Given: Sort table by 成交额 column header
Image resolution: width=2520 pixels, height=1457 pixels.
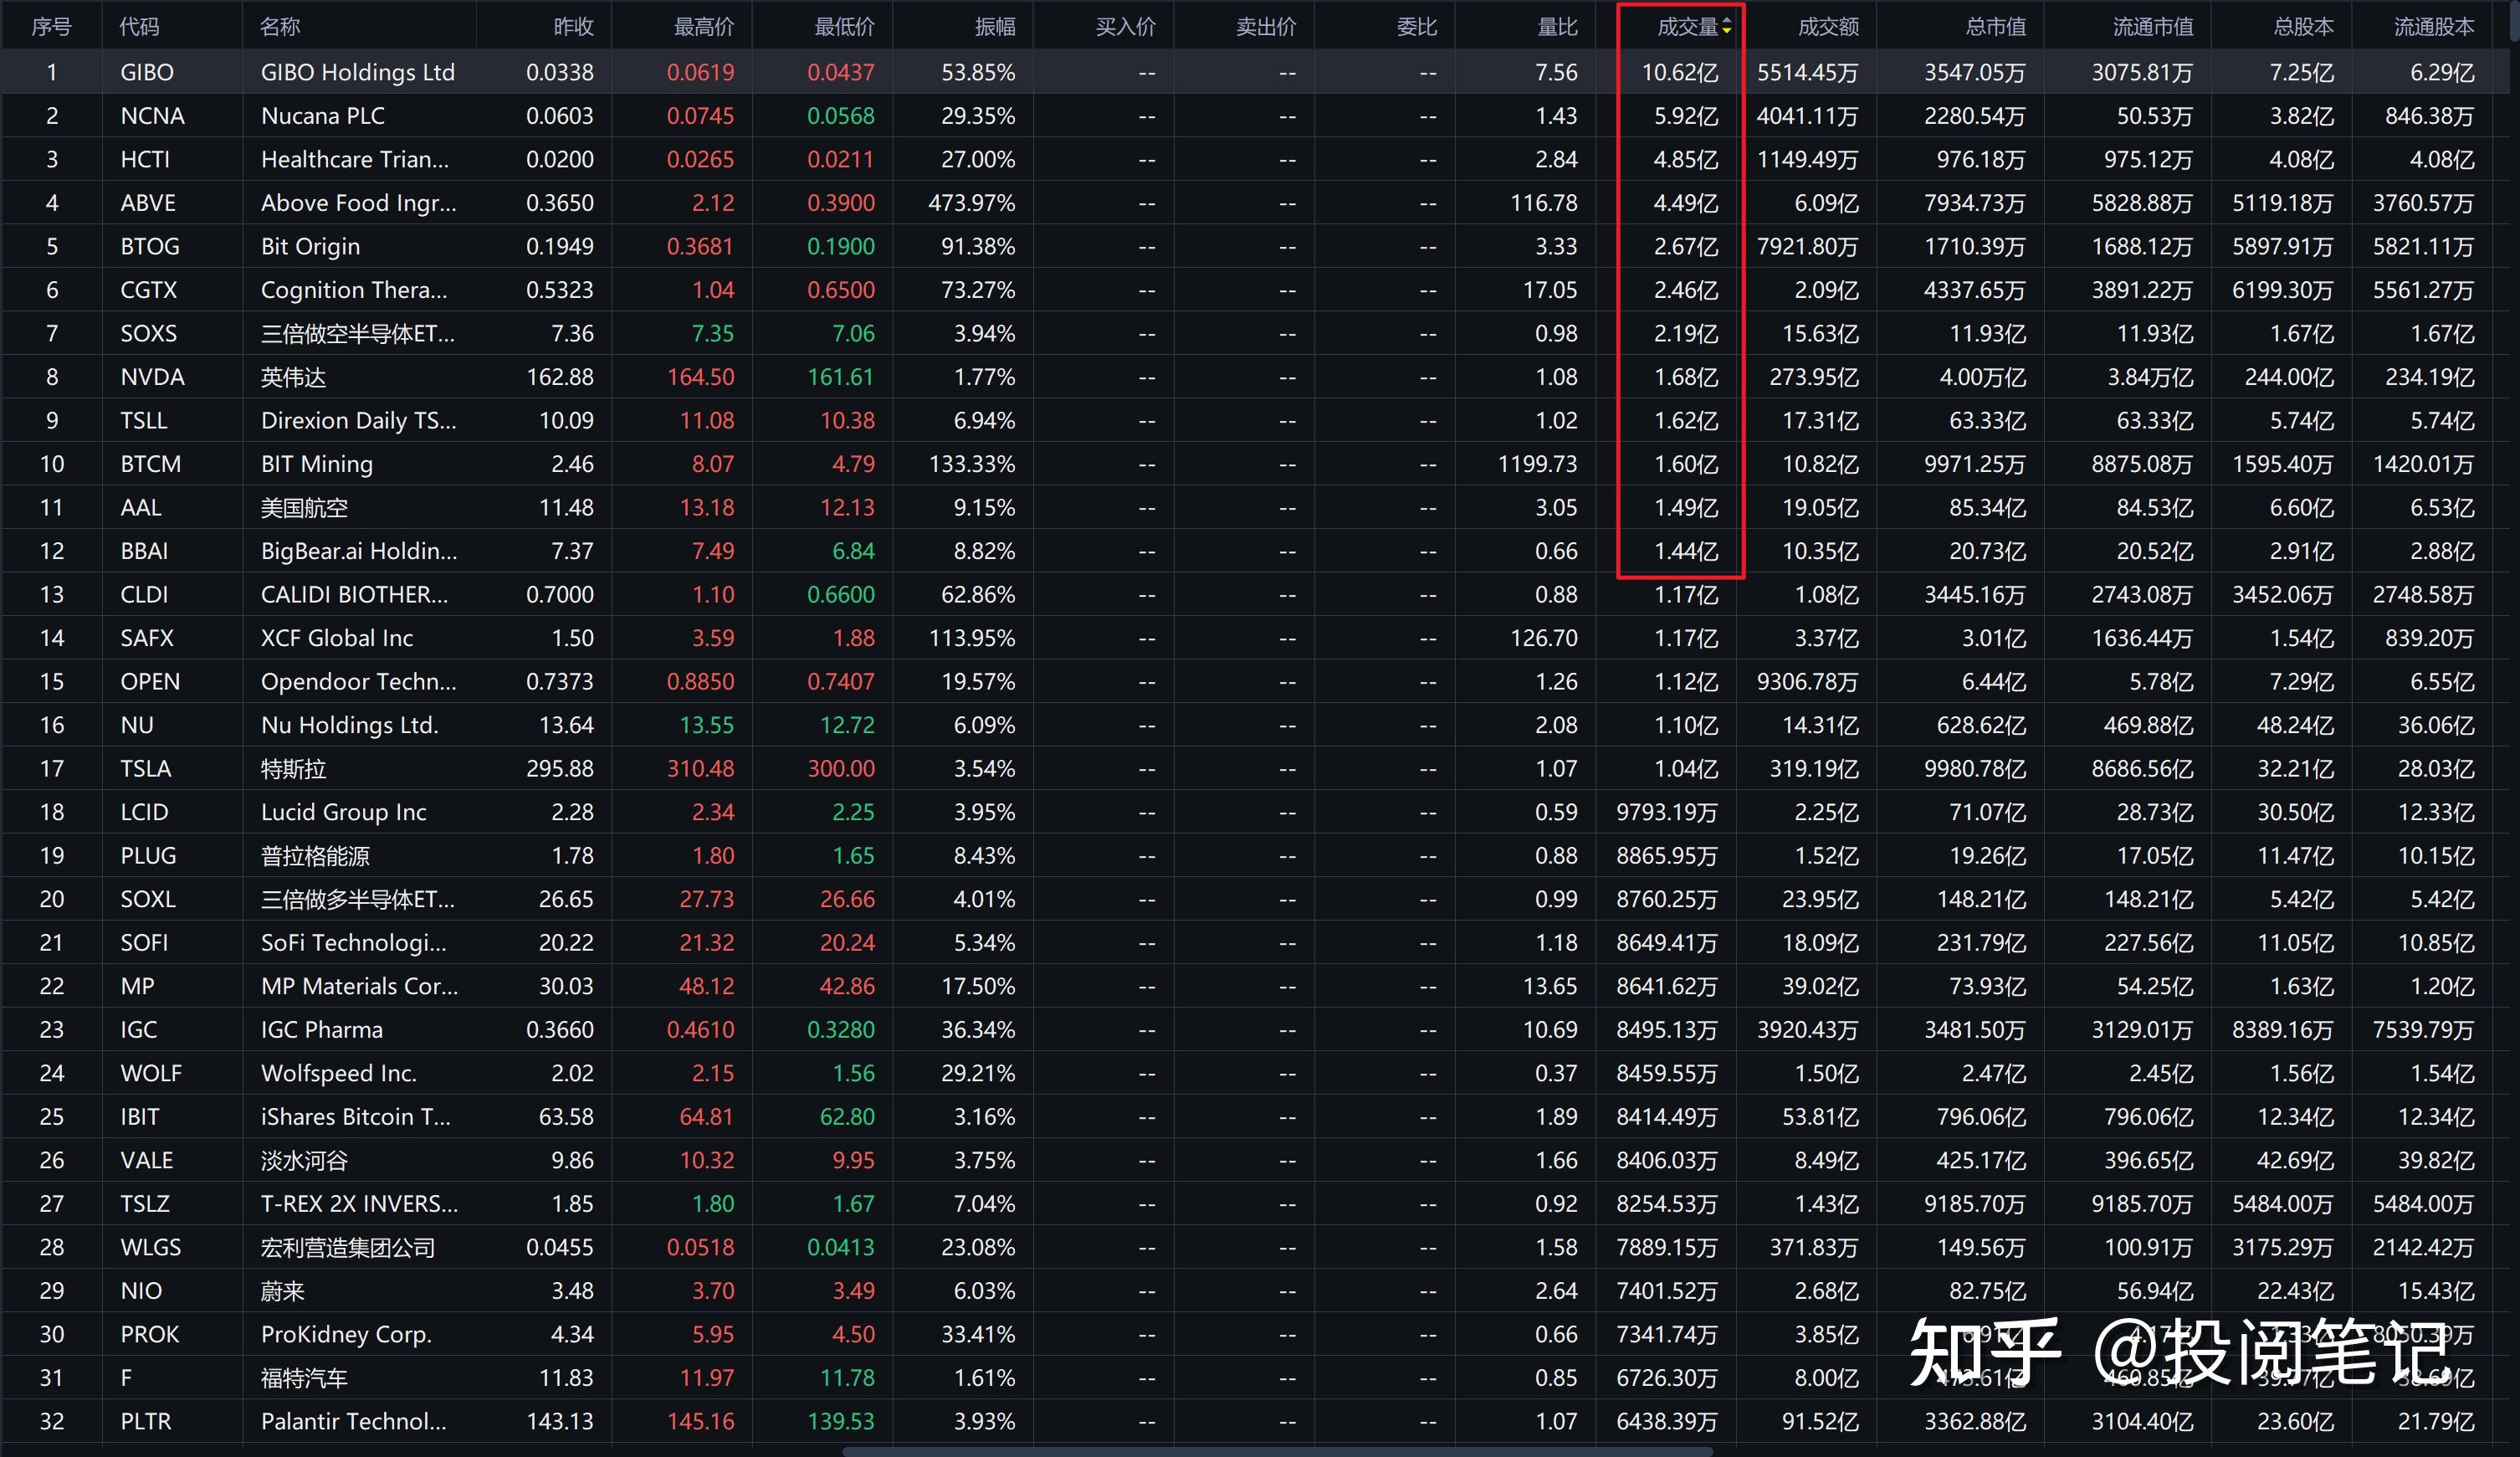Looking at the screenshot, I should (x=1827, y=27).
